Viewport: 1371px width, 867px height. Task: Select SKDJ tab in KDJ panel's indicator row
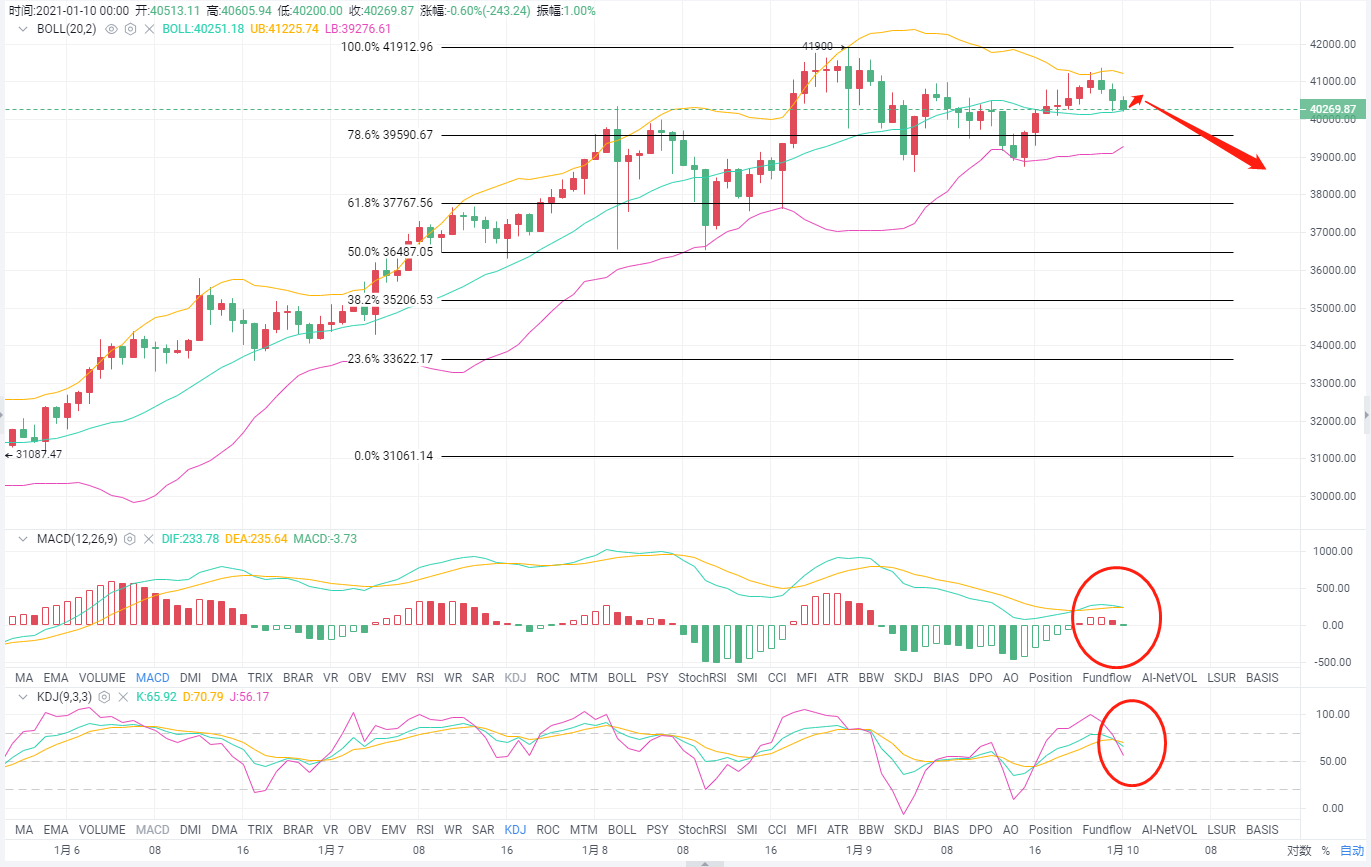pos(909,830)
